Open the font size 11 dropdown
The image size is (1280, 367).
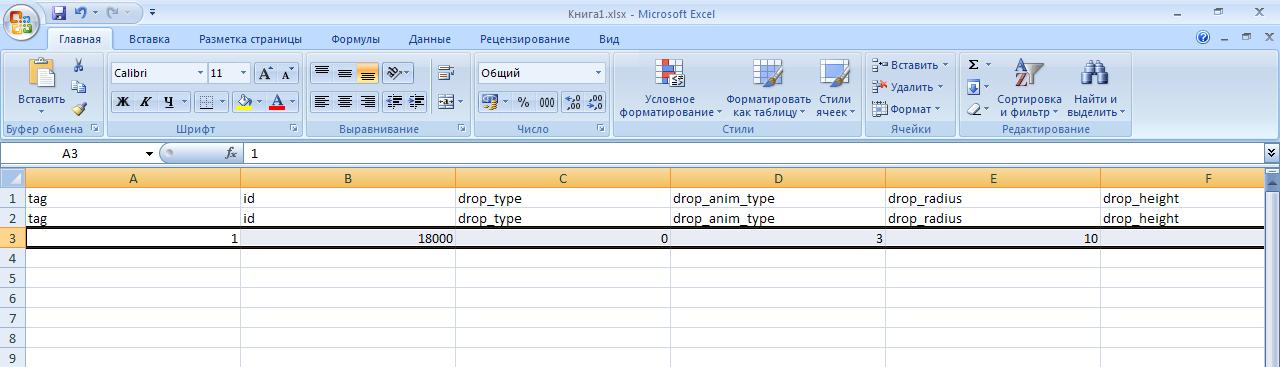pos(243,73)
